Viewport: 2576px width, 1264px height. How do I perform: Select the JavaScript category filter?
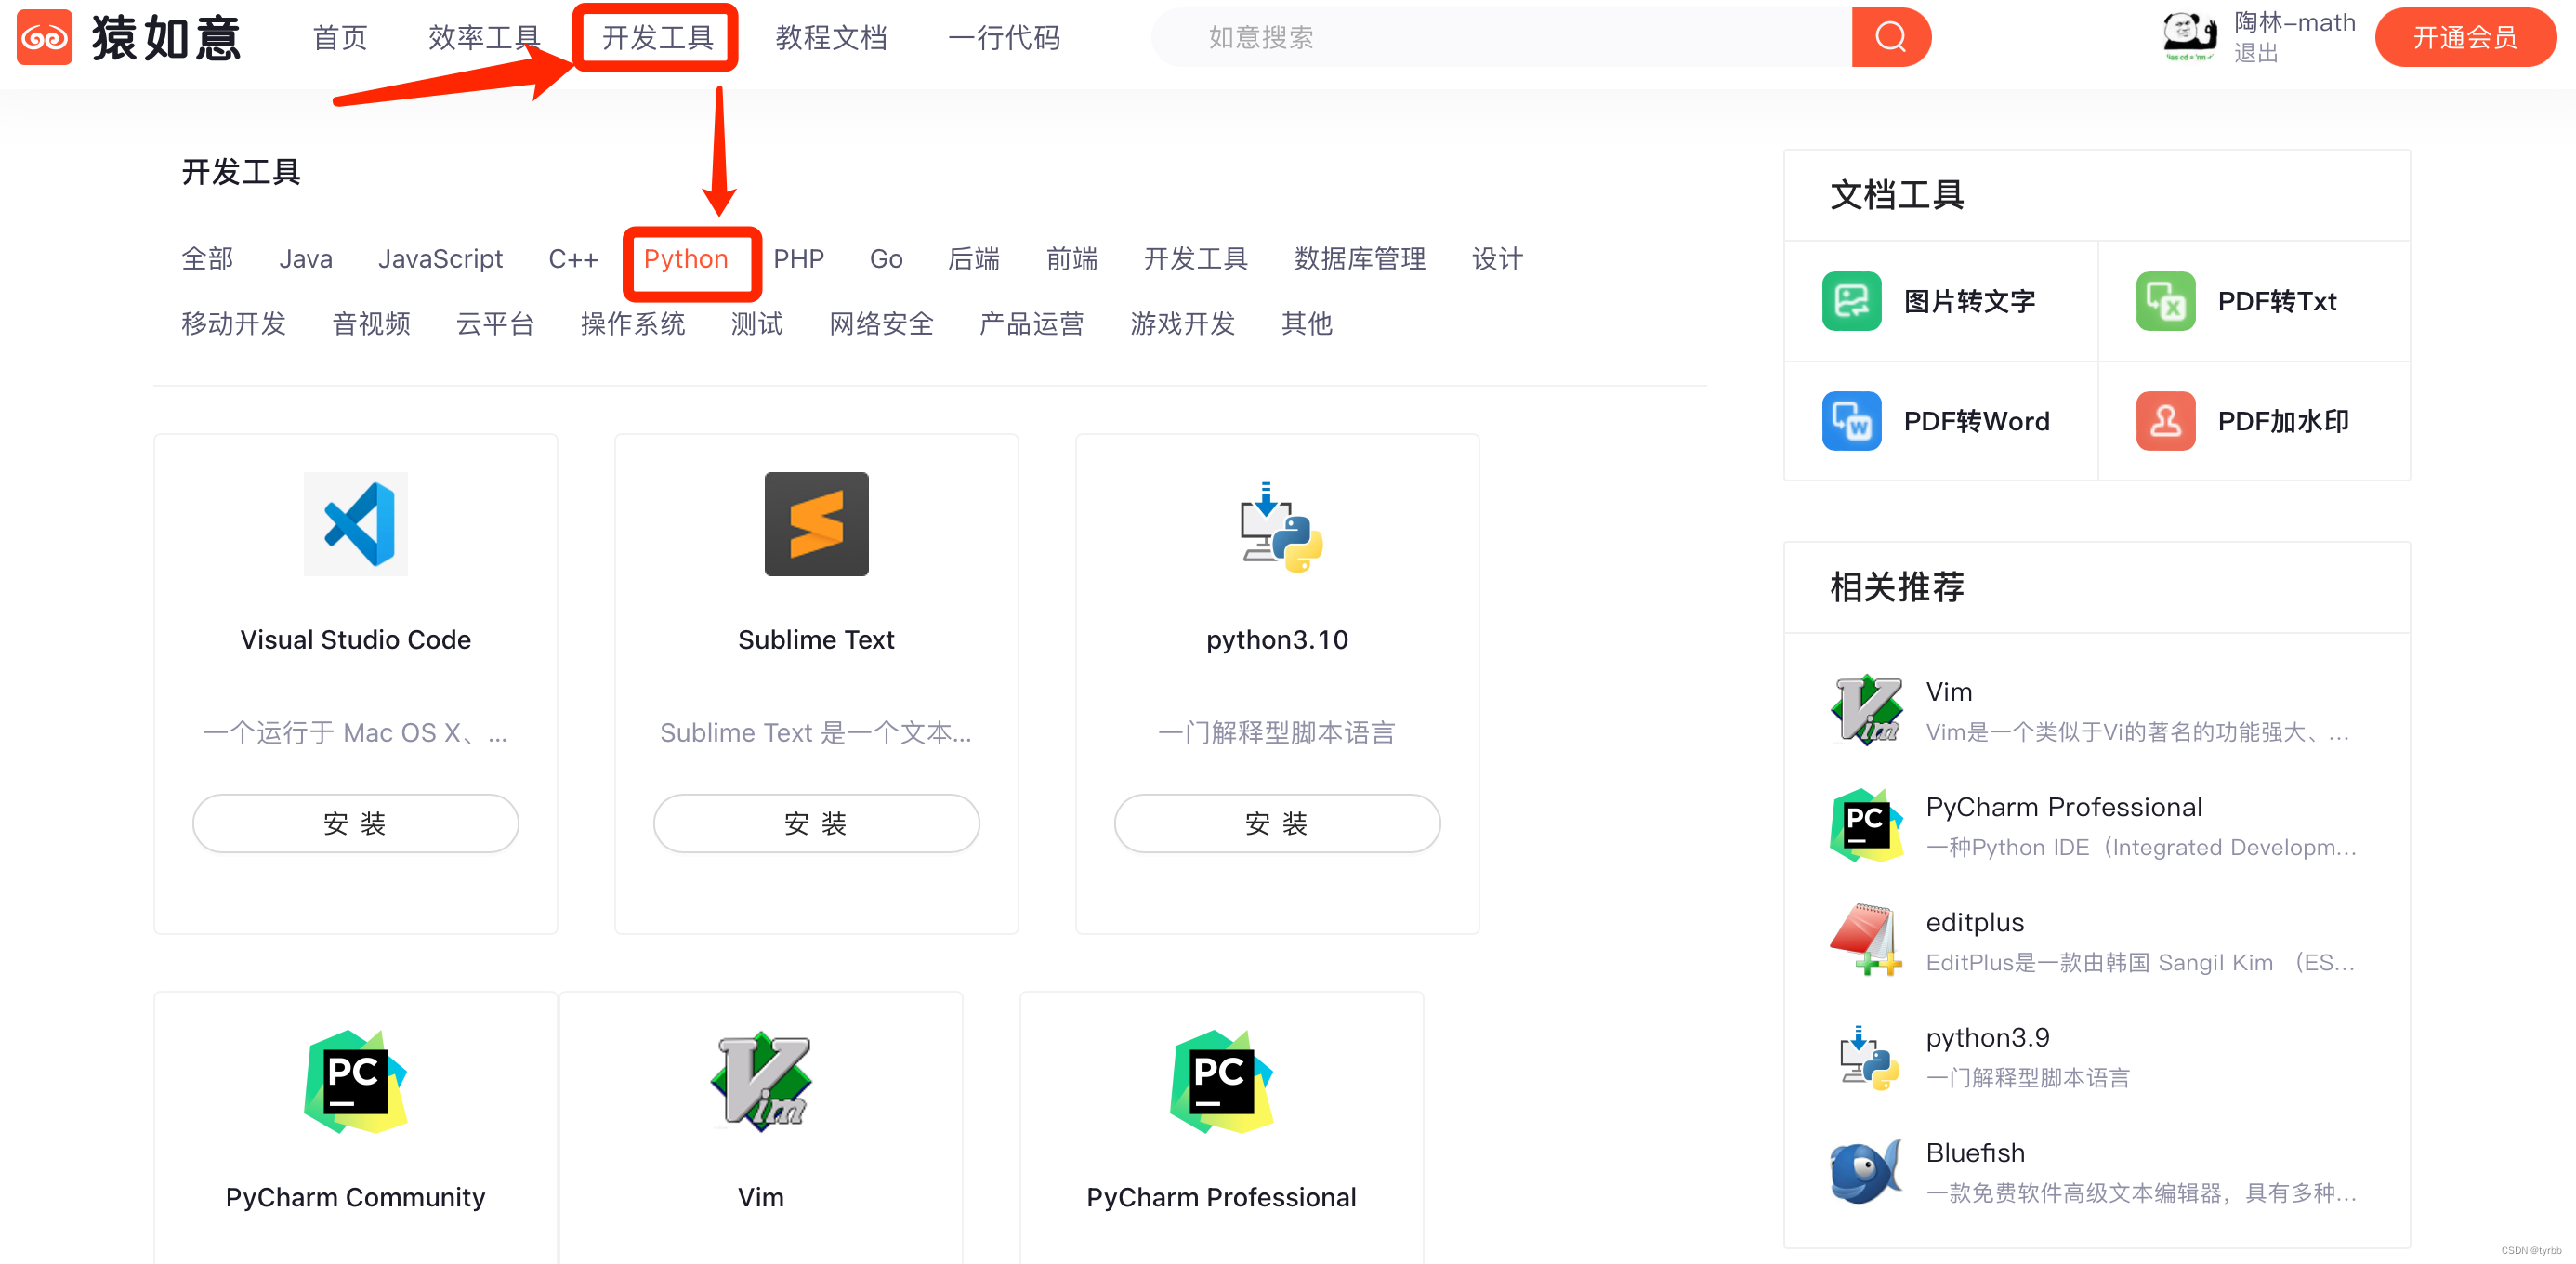click(x=440, y=259)
